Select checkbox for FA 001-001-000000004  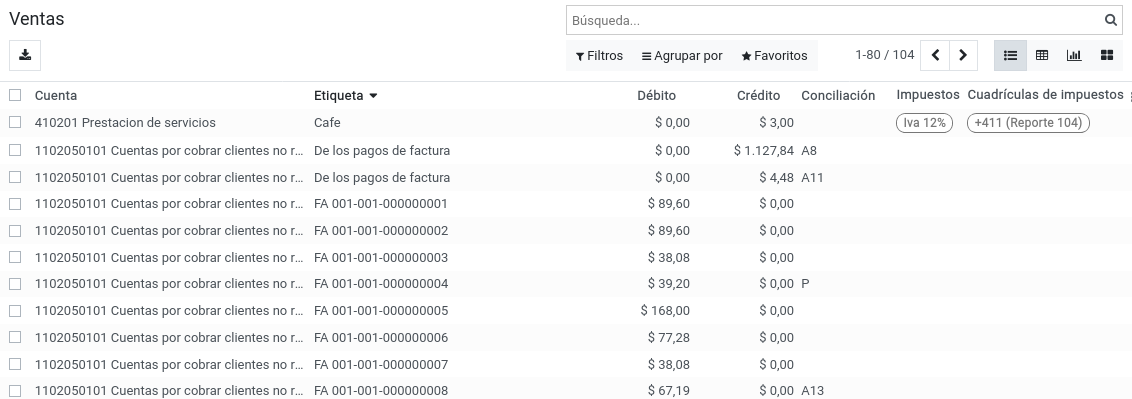pos(15,284)
